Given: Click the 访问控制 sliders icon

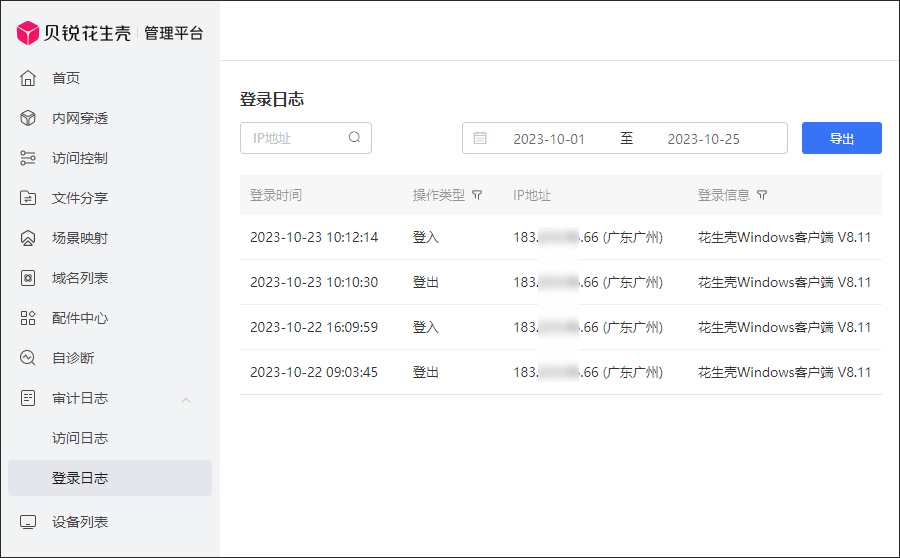Looking at the screenshot, I should (x=28, y=158).
